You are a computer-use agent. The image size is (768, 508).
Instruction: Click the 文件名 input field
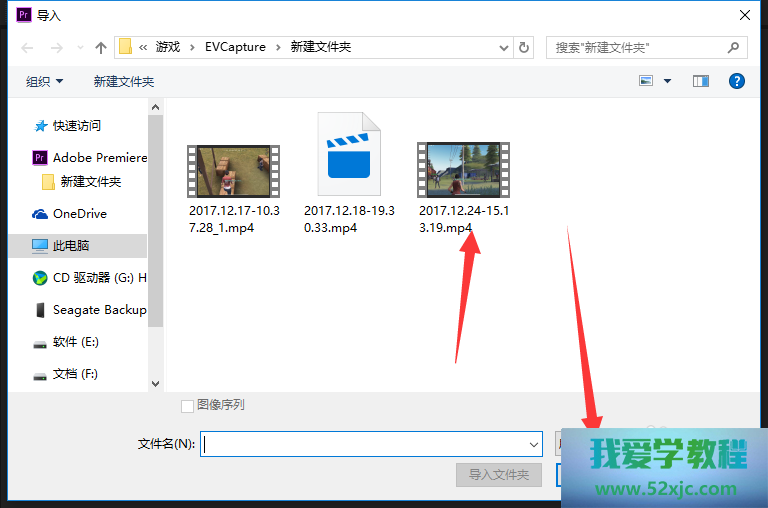point(365,444)
